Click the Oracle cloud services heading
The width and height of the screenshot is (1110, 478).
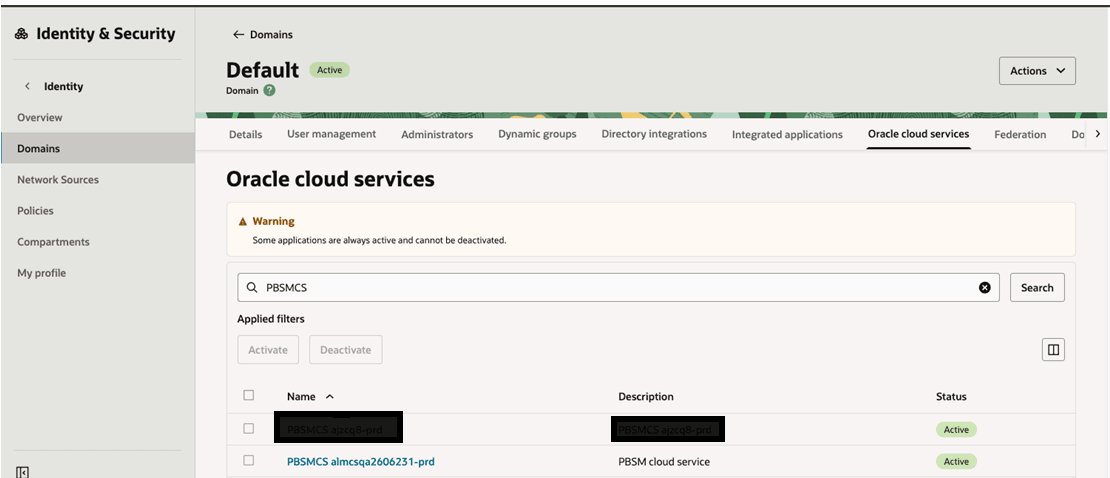click(331, 180)
